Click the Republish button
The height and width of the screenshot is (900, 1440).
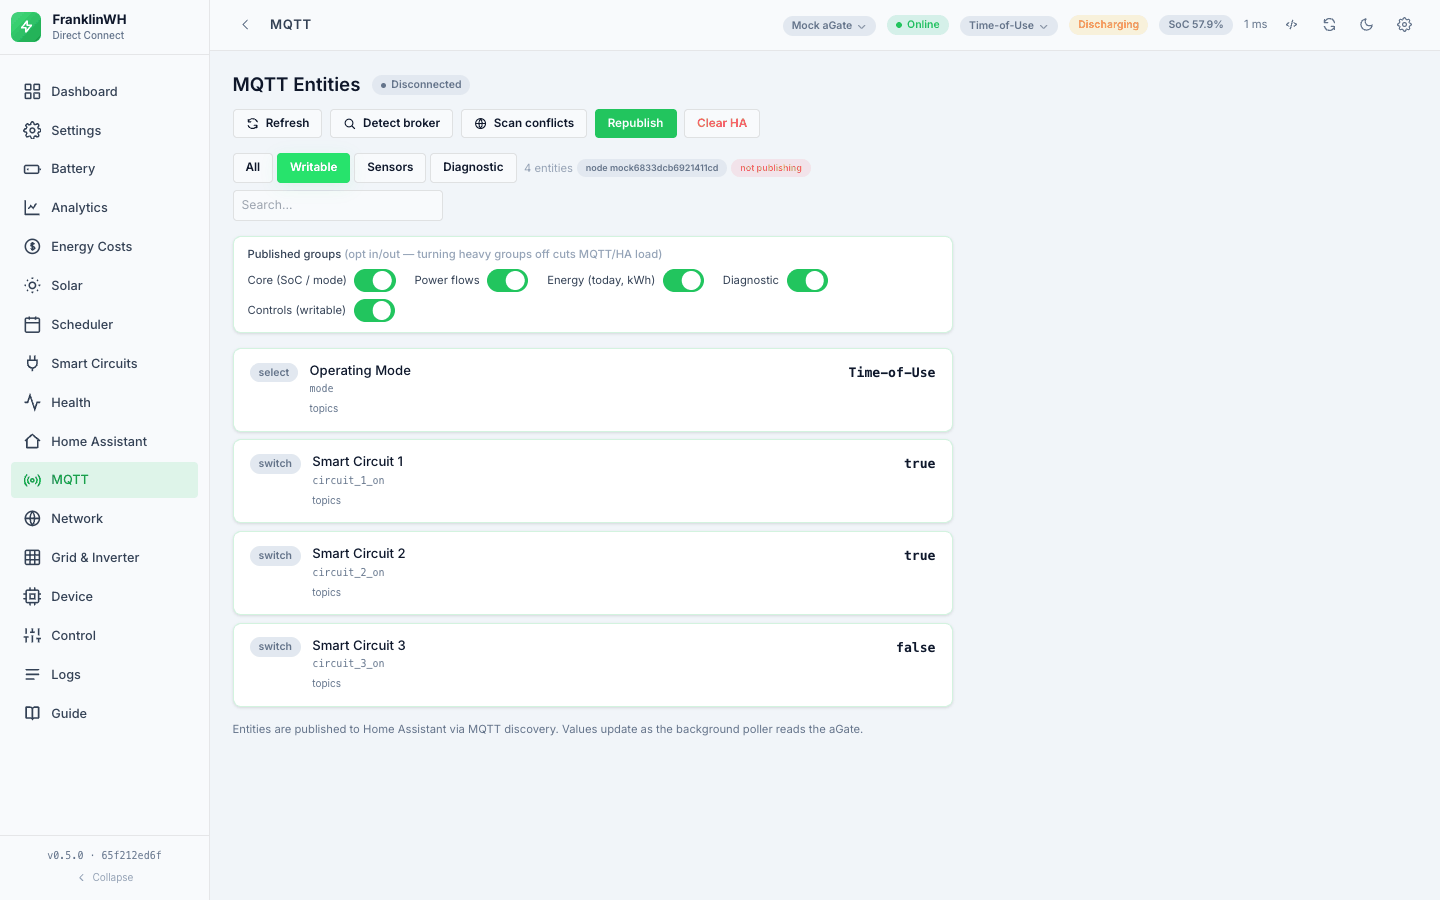click(636, 123)
